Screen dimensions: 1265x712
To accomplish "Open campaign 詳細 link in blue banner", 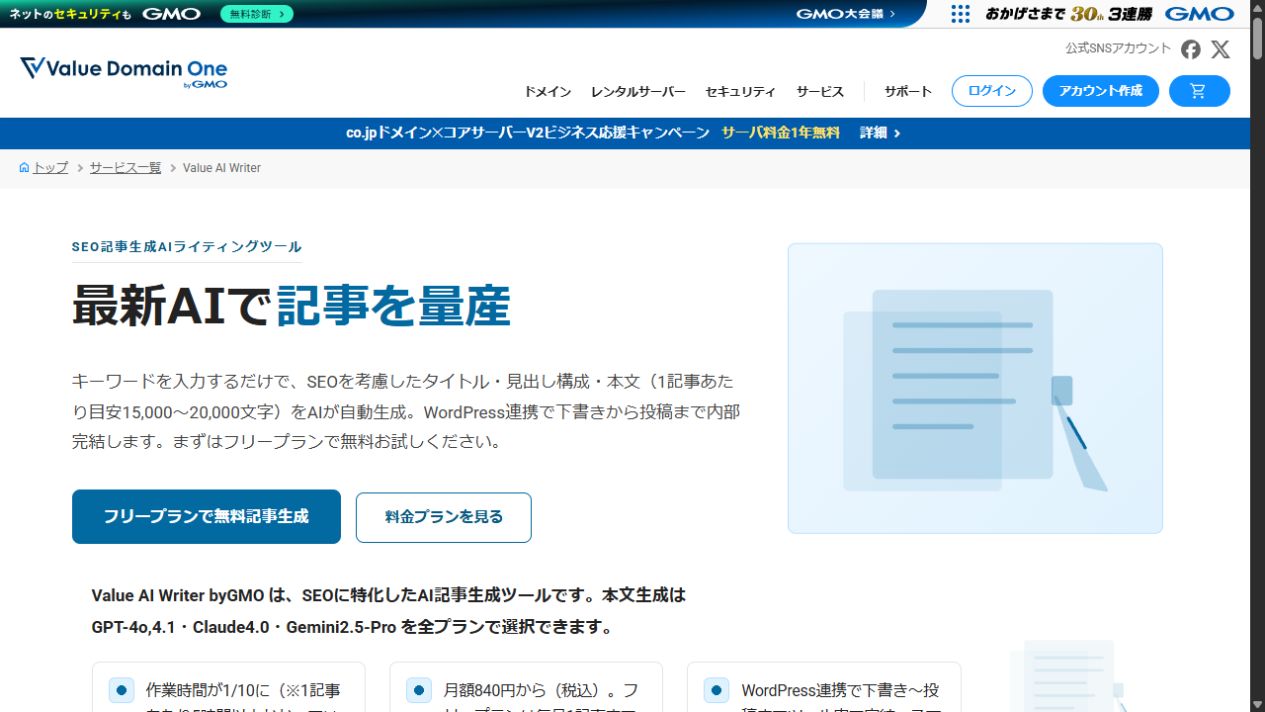I will 880,133.
